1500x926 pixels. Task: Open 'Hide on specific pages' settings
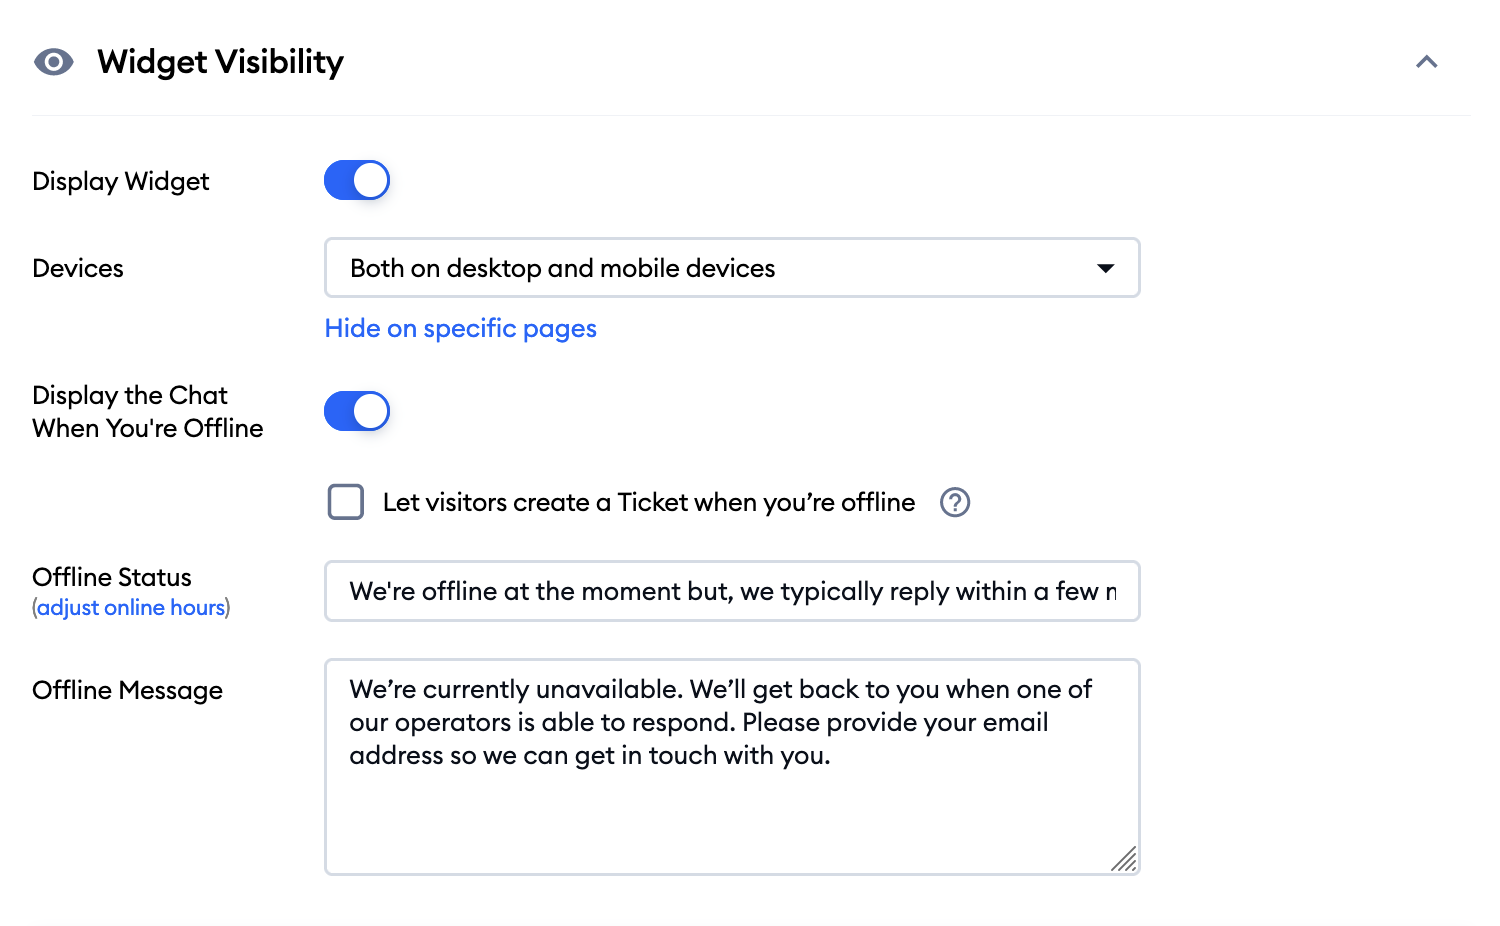coord(460,328)
